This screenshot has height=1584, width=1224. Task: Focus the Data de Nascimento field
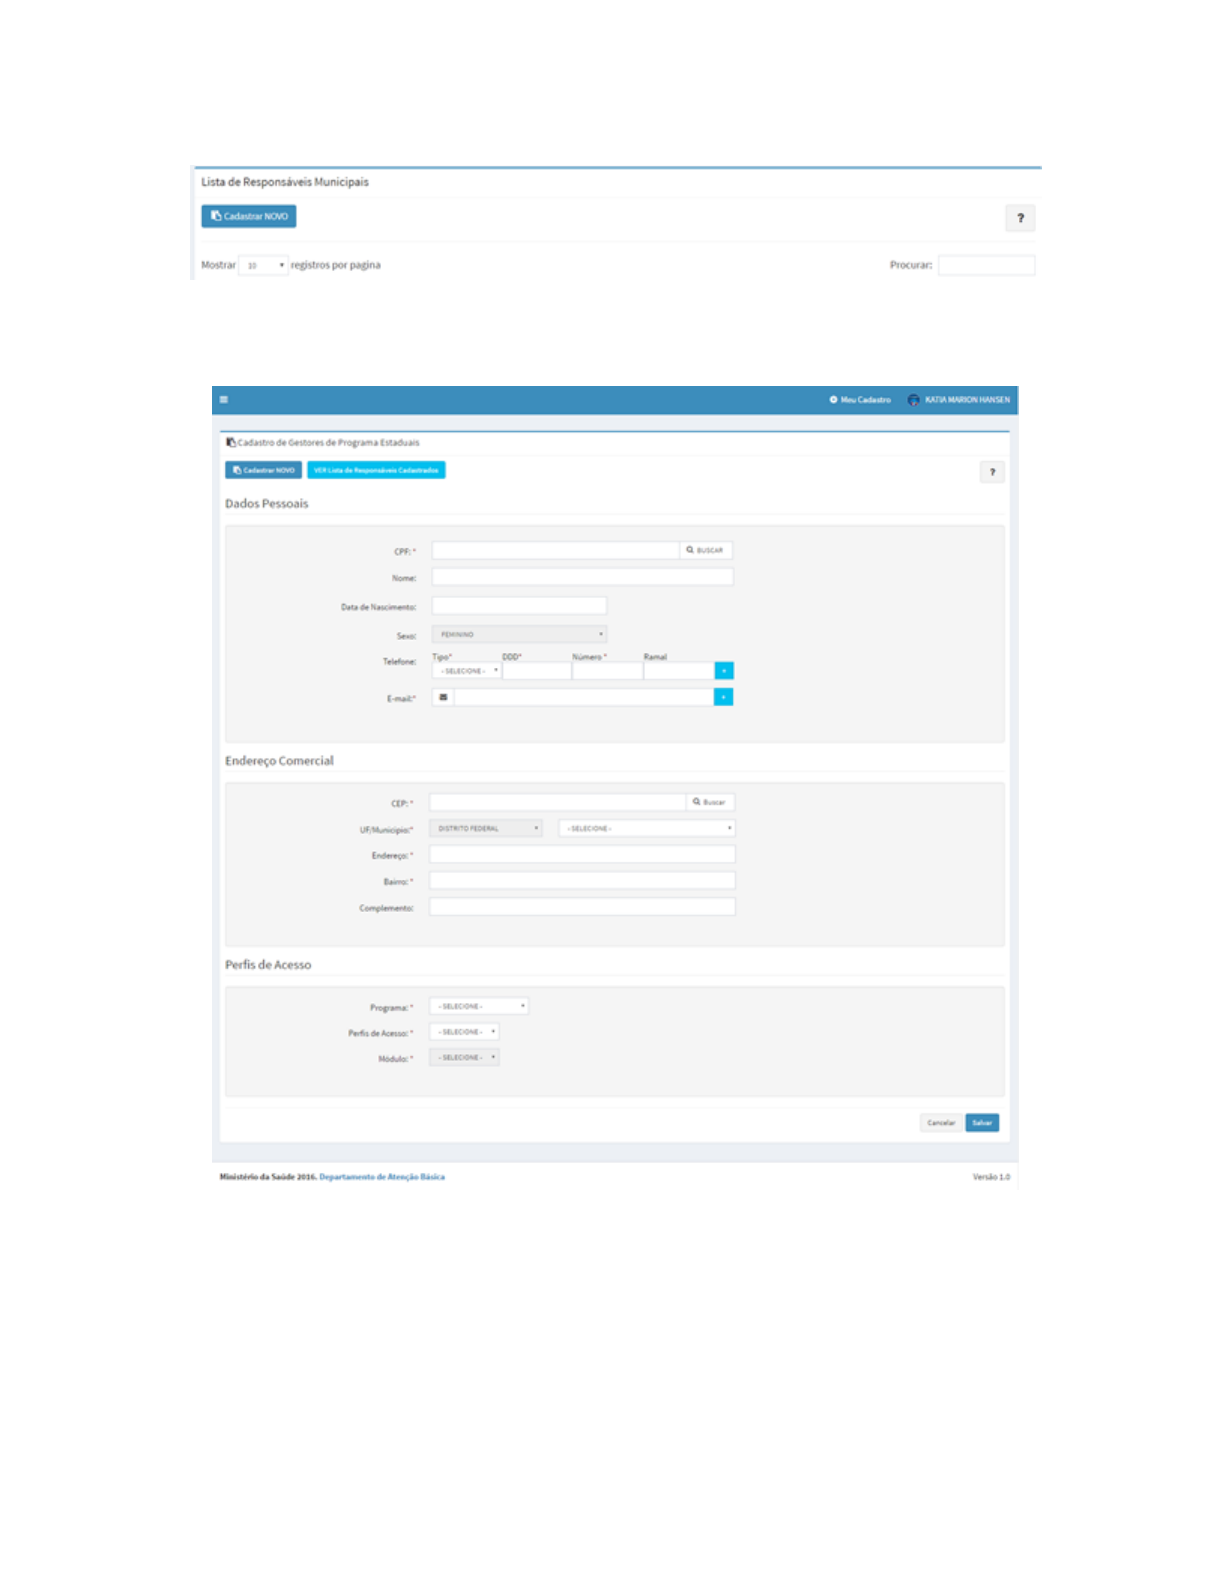pos(519,605)
